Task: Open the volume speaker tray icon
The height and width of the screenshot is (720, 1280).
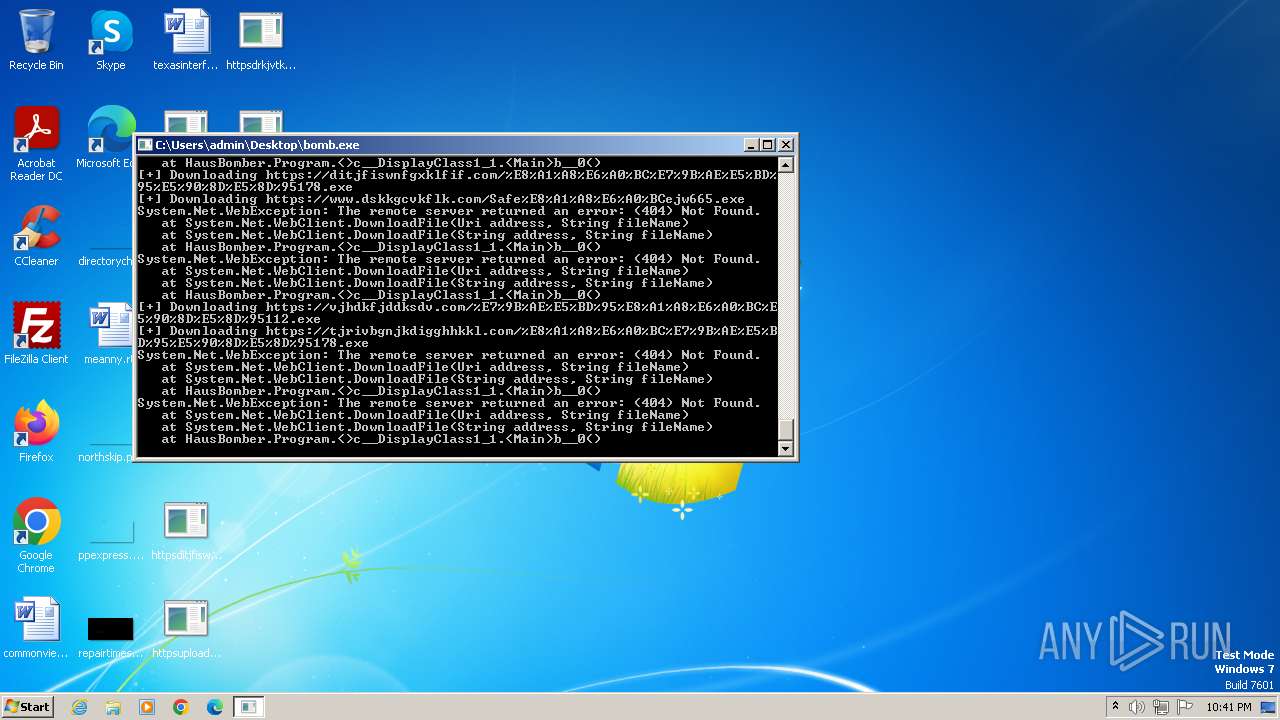Action: tap(1137, 707)
